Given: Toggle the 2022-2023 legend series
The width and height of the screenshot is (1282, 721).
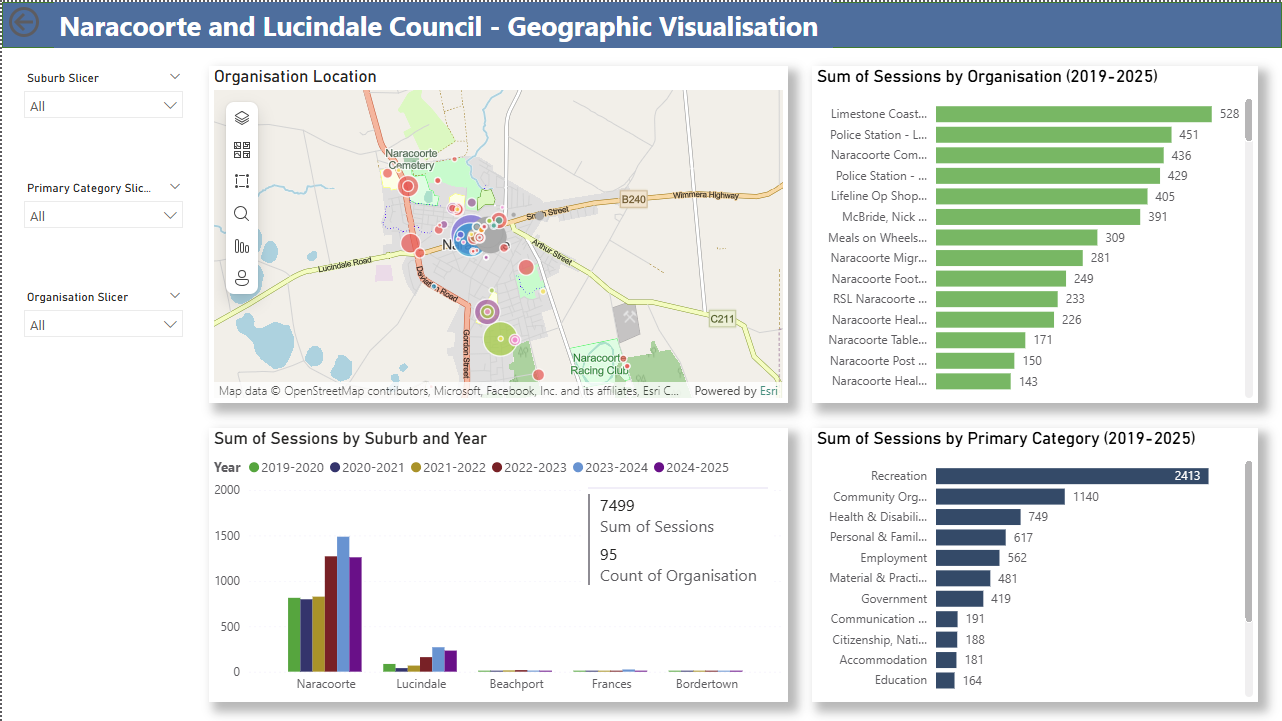Looking at the screenshot, I should pos(534,467).
